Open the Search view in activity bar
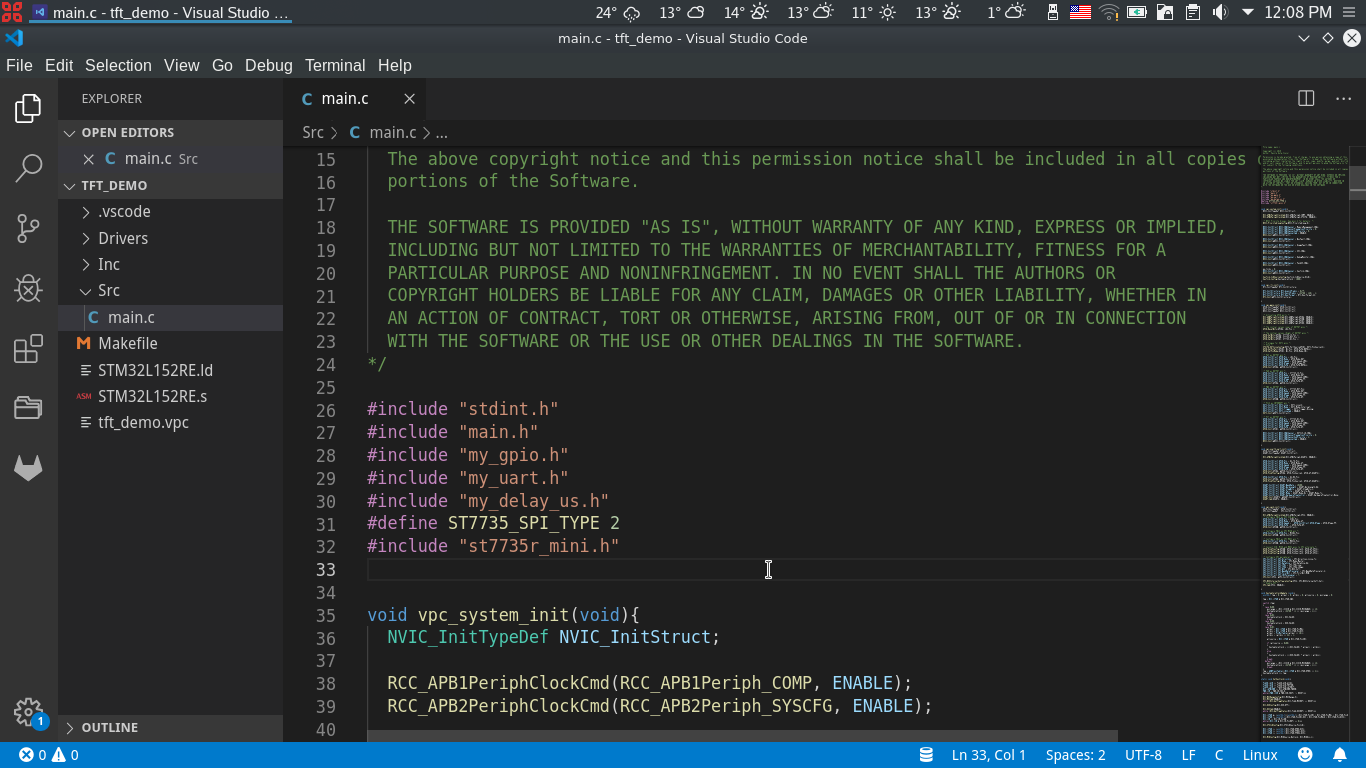 (28, 168)
